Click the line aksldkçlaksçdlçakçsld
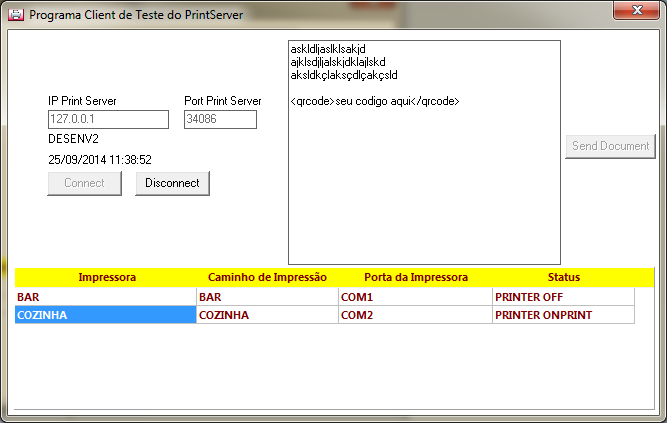The image size is (667, 423). point(344,75)
